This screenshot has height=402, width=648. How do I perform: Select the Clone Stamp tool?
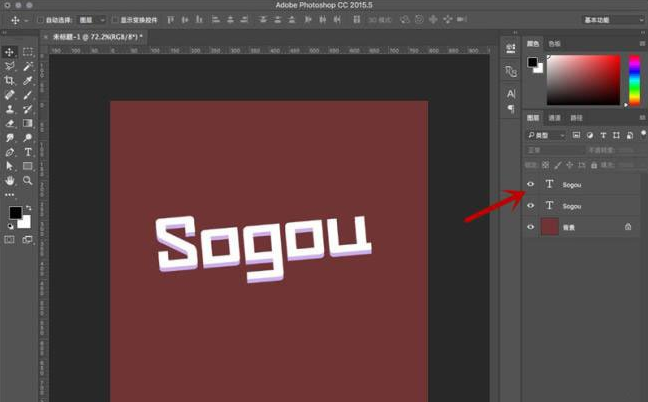pos(10,109)
